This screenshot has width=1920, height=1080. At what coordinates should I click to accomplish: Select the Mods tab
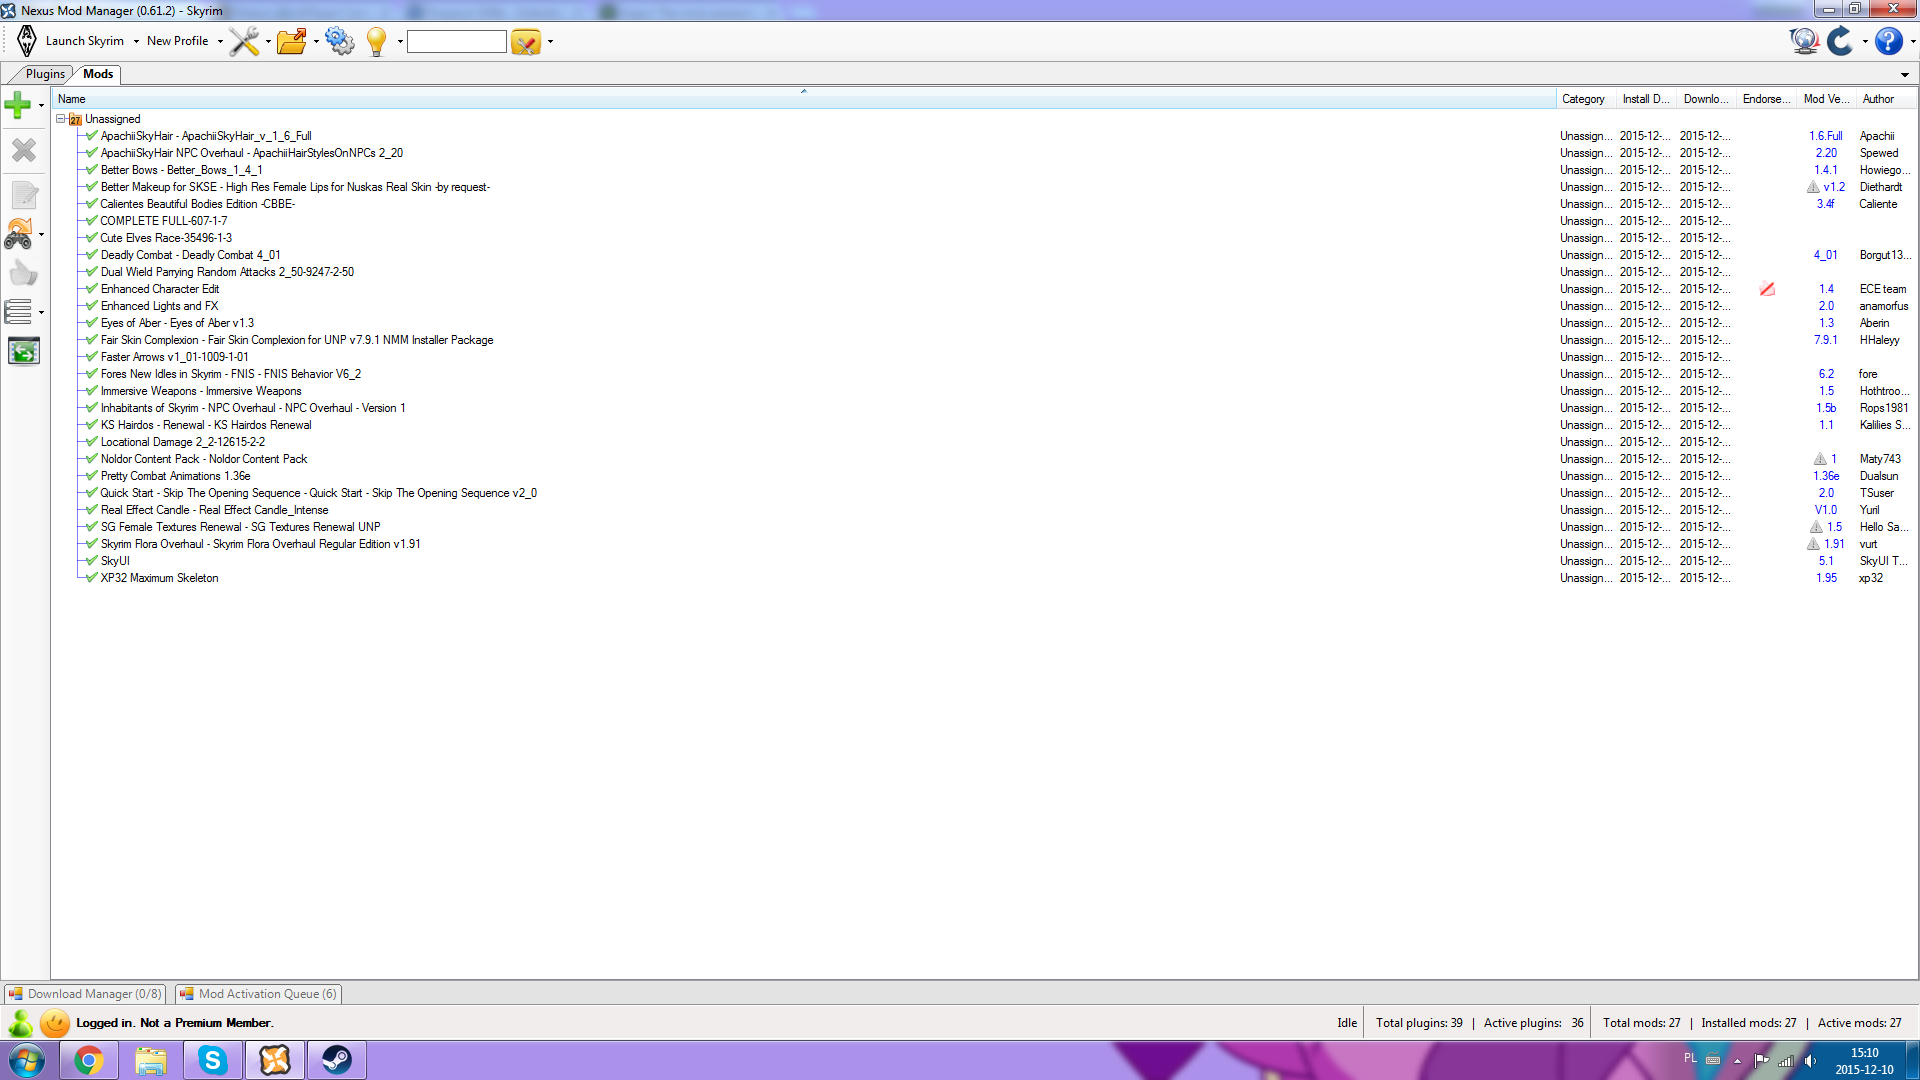pyautogui.click(x=98, y=74)
